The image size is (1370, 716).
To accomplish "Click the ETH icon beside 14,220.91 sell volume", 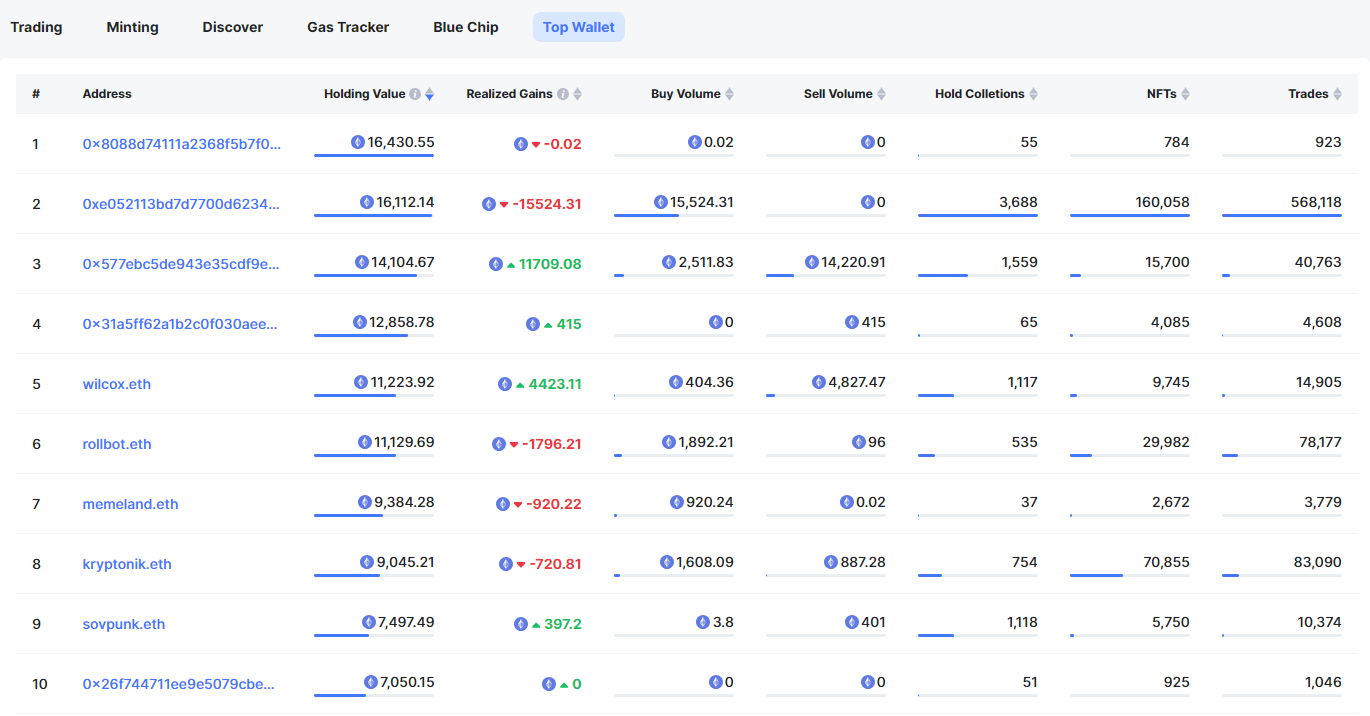I will pyautogui.click(x=811, y=262).
